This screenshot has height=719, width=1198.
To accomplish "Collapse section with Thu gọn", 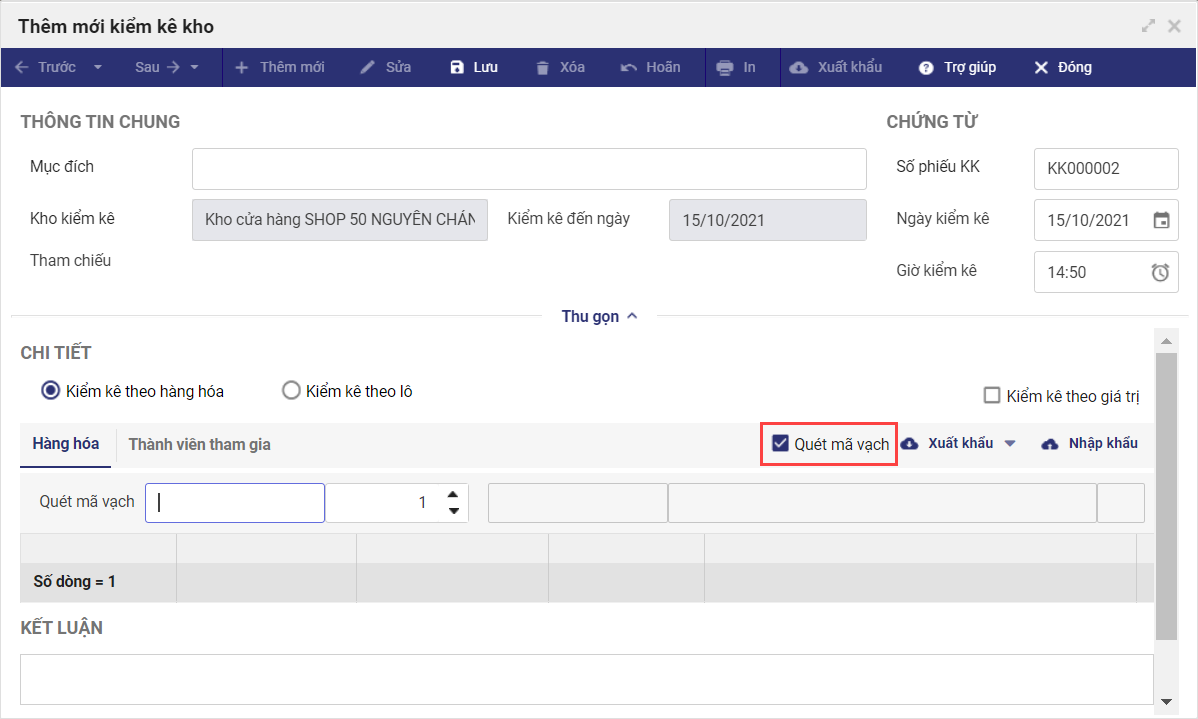I will (599, 316).
